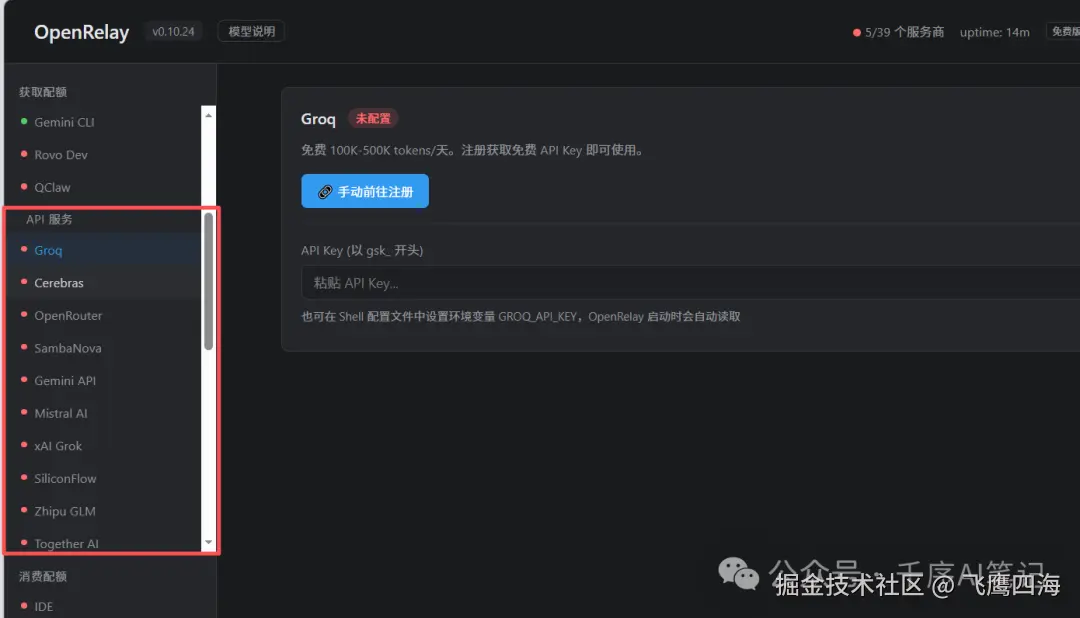This screenshot has height=618, width=1080.
Task: Select Together AI in the sidebar
Action: [67, 543]
